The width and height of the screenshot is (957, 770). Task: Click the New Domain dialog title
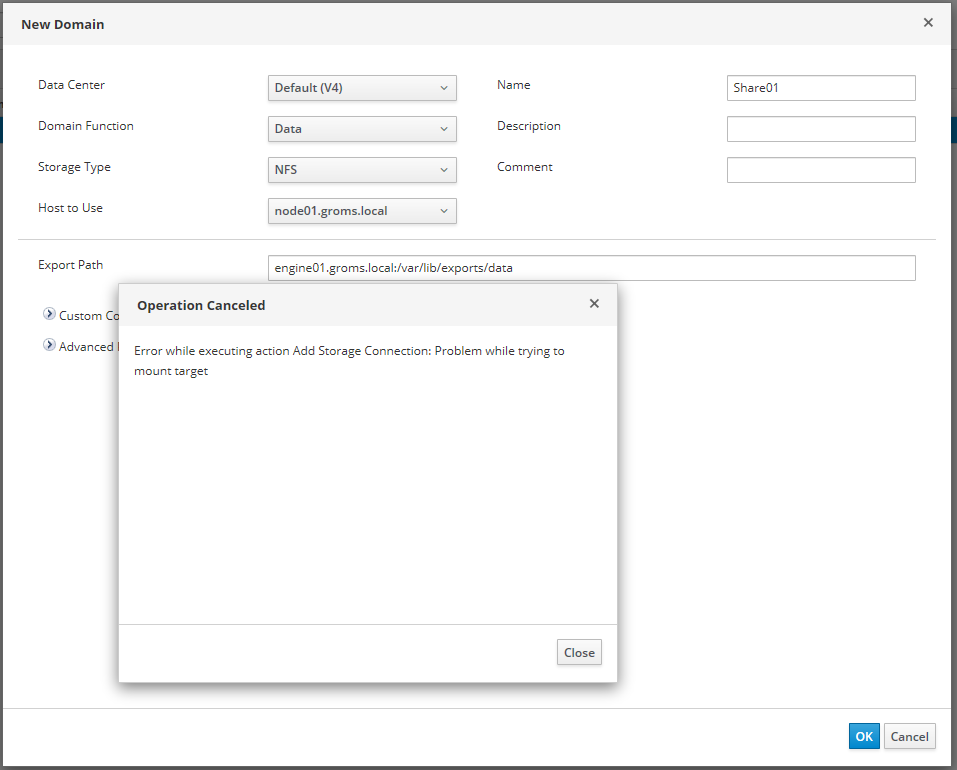tap(63, 24)
